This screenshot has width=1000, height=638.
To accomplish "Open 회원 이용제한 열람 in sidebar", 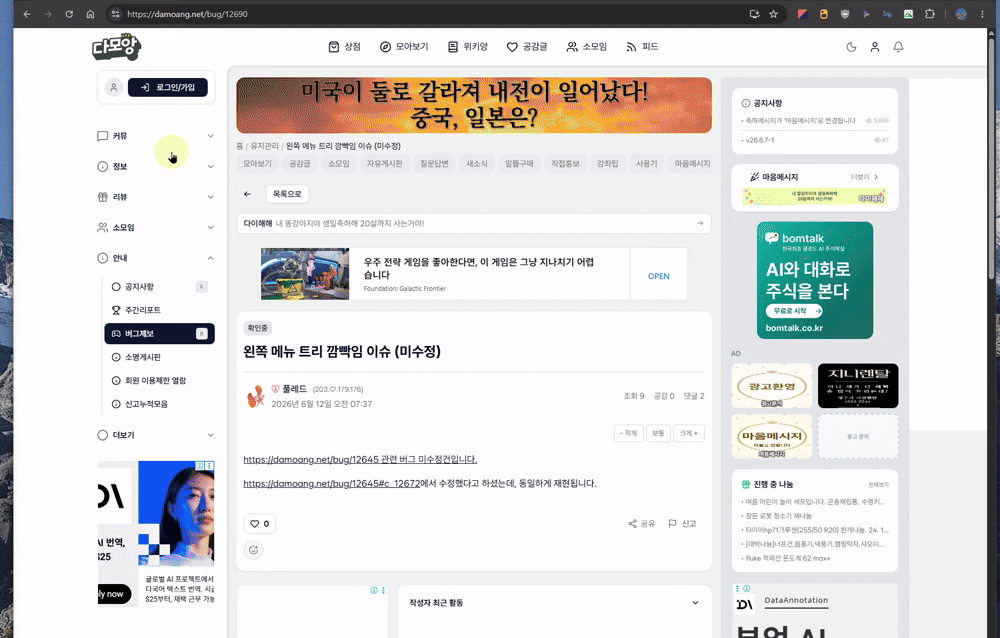I will point(159,380).
